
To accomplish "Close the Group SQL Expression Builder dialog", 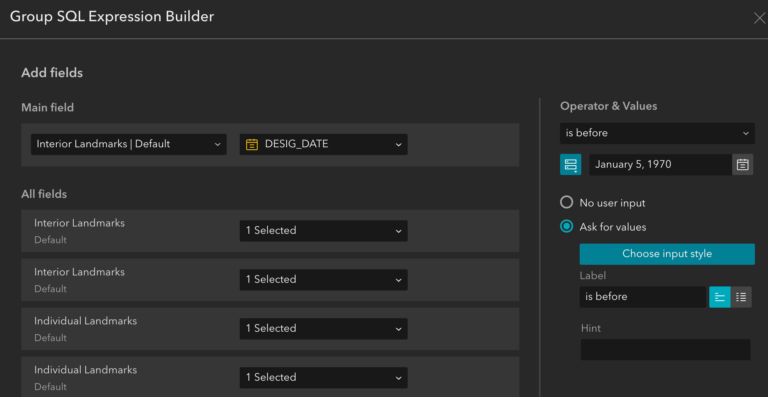I will [759, 18].
